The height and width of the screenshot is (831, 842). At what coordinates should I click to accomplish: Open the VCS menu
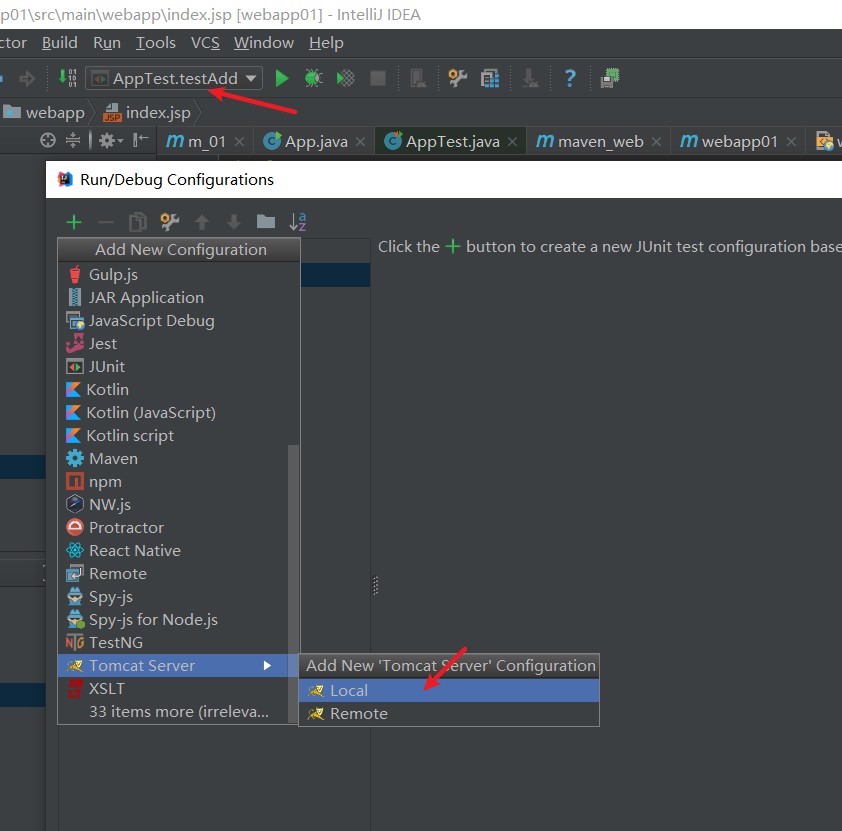click(x=205, y=43)
